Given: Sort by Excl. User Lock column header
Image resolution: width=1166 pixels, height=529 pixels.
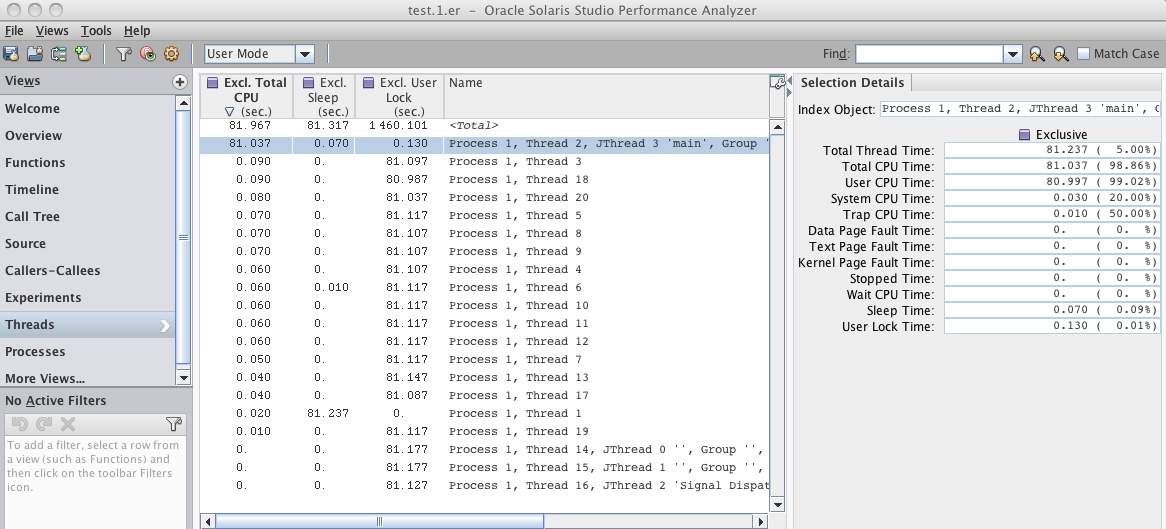Looking at the screenshot, I should (x=399, y=96).
